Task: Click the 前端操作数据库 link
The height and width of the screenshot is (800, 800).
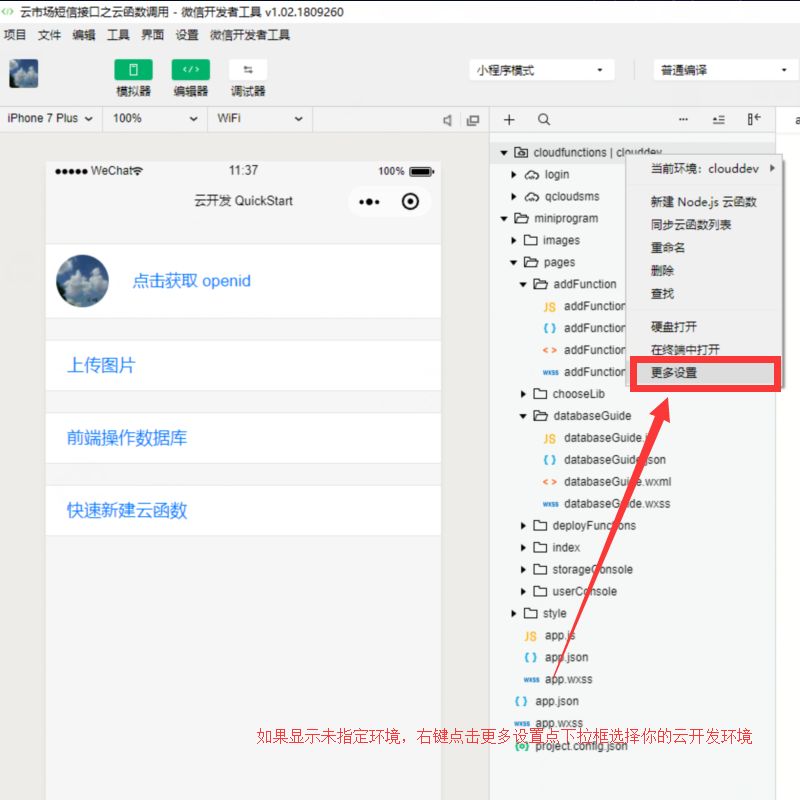Action: [x=127, y=438]
